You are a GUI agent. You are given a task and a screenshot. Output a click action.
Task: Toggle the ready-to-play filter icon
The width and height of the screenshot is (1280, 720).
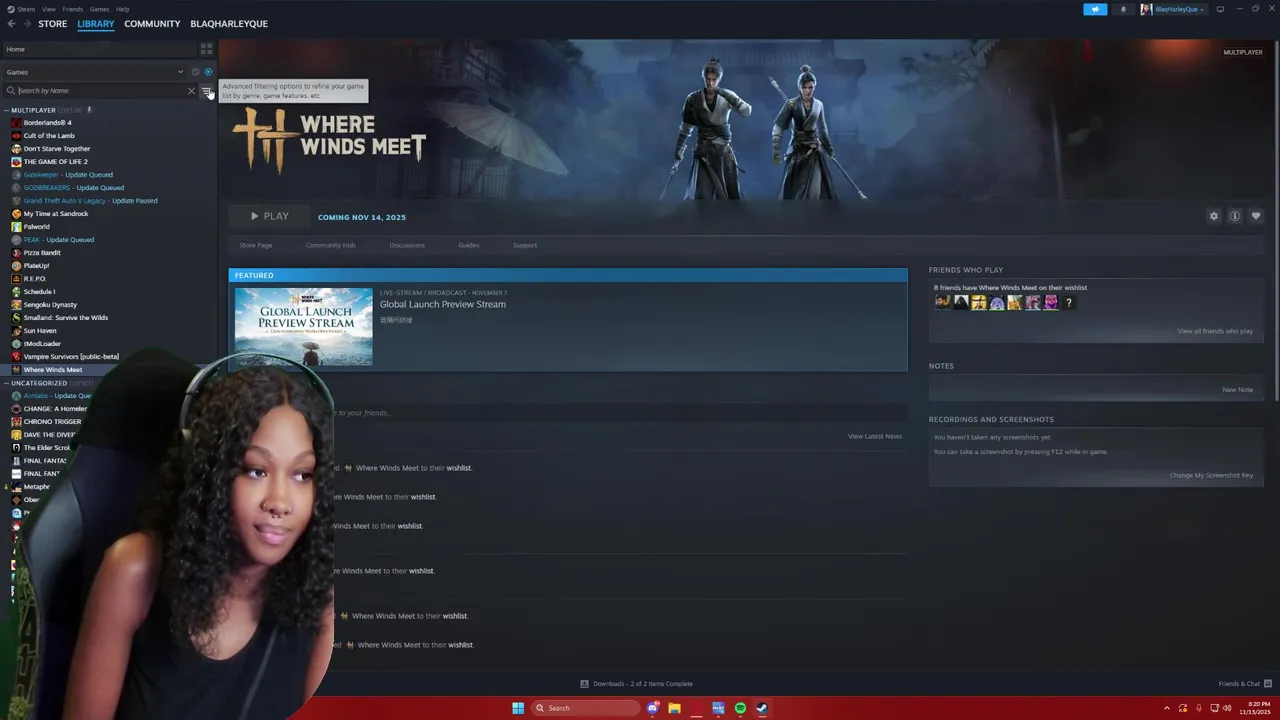pos(208,72)
